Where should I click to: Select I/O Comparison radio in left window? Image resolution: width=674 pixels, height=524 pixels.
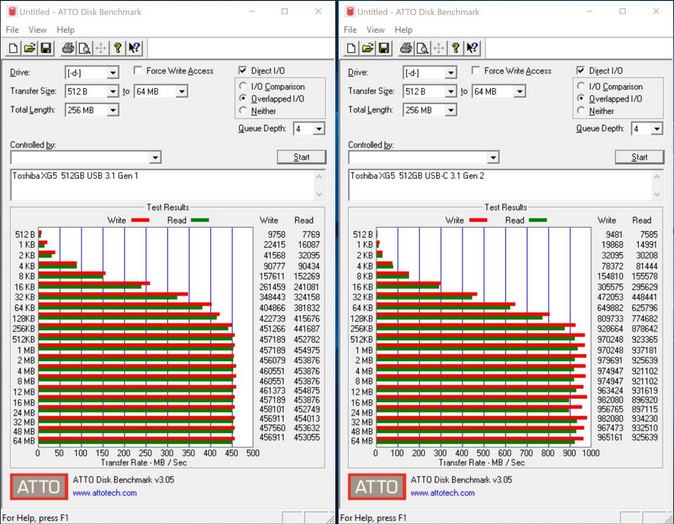coord(243,86)
